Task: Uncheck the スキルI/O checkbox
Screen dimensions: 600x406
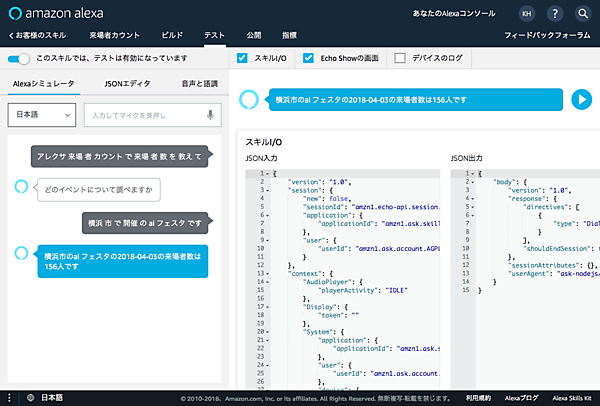Action: [x=243, y=59]
